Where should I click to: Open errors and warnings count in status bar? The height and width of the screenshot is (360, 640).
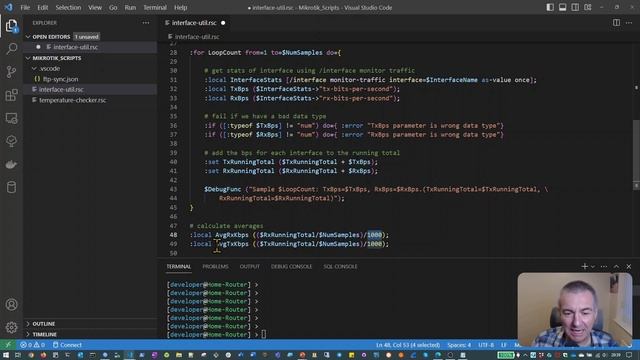click(33, 345)
